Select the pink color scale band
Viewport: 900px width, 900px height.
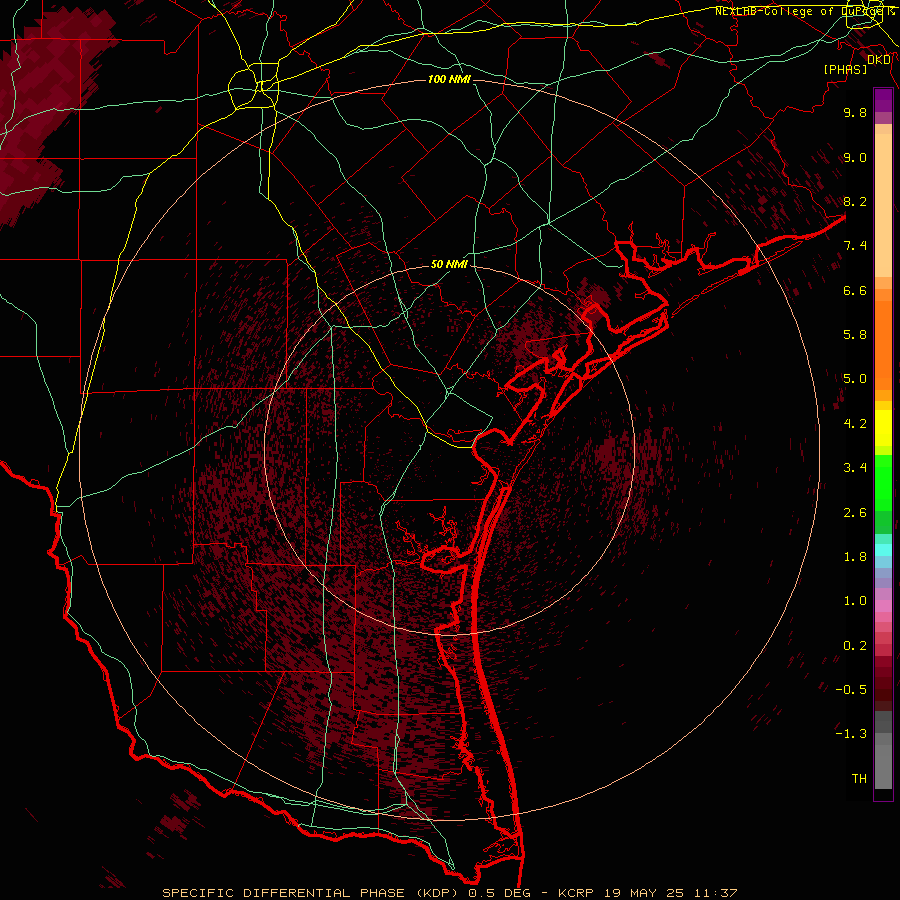pyautogui.click(x=883, y=606)
